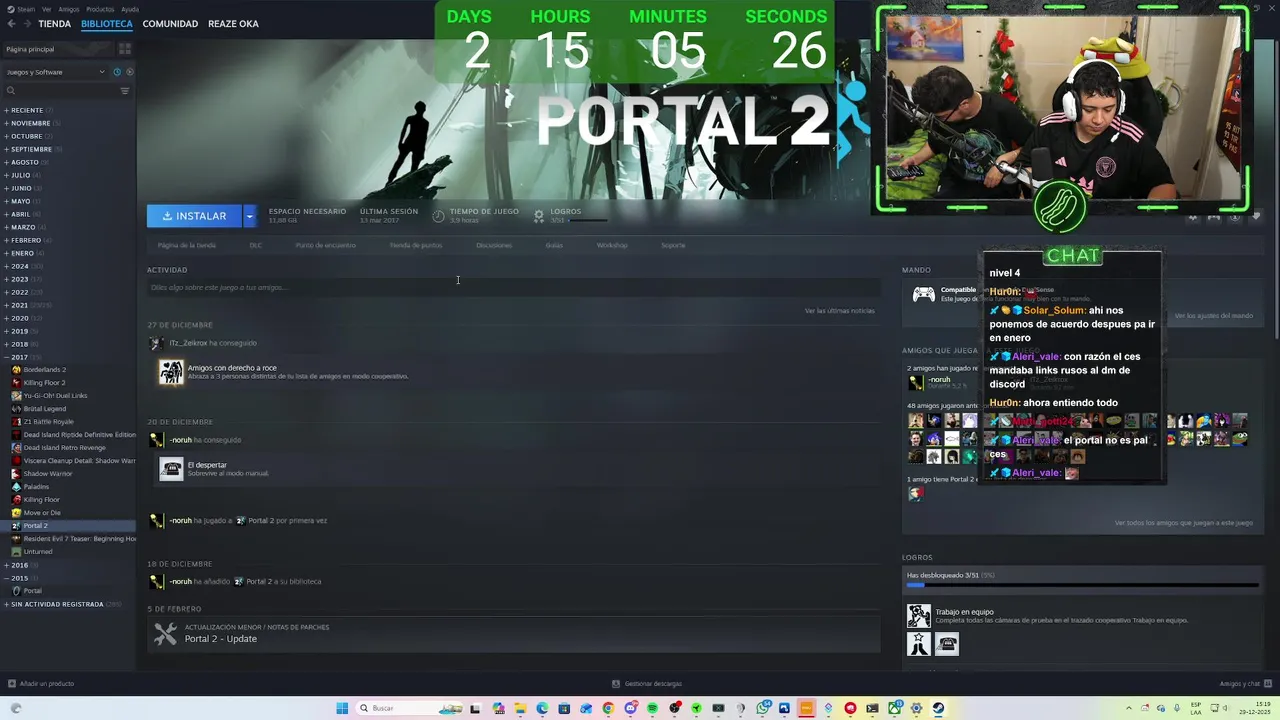Open Windows Start menu
Image resolution: width=1280 pixels, height=720 pixels.
click(342, 708)
